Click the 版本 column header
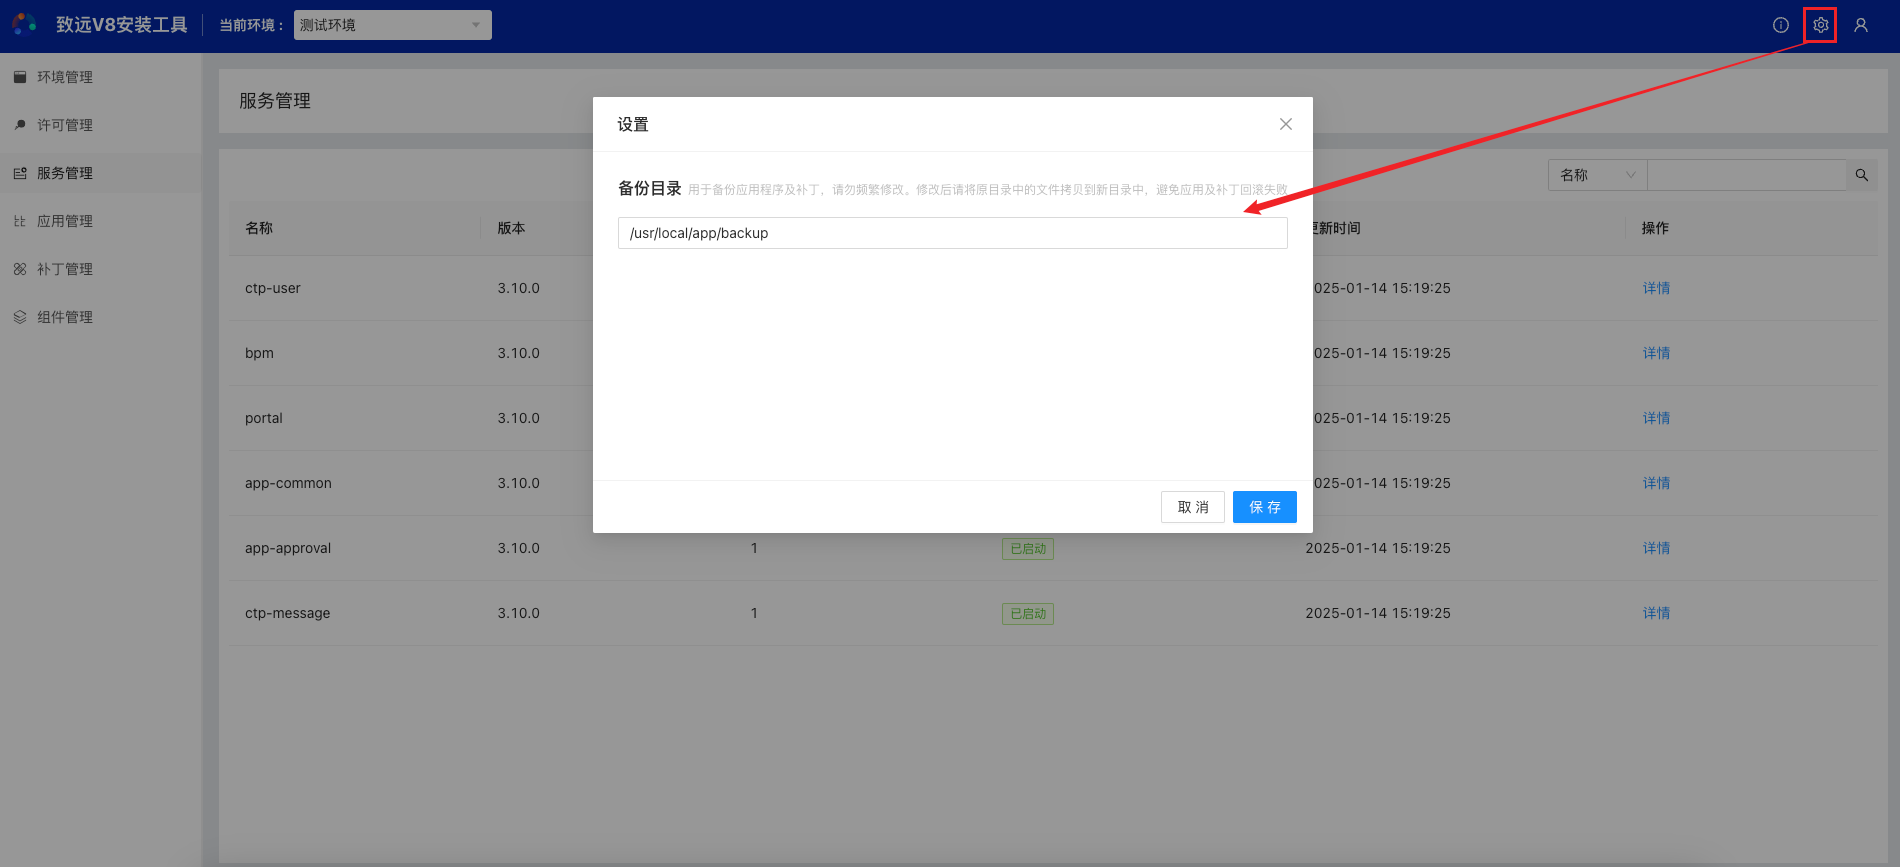The width and height of the screenshot is (1900, 867). pyautogui.click(x=511, y=228)
